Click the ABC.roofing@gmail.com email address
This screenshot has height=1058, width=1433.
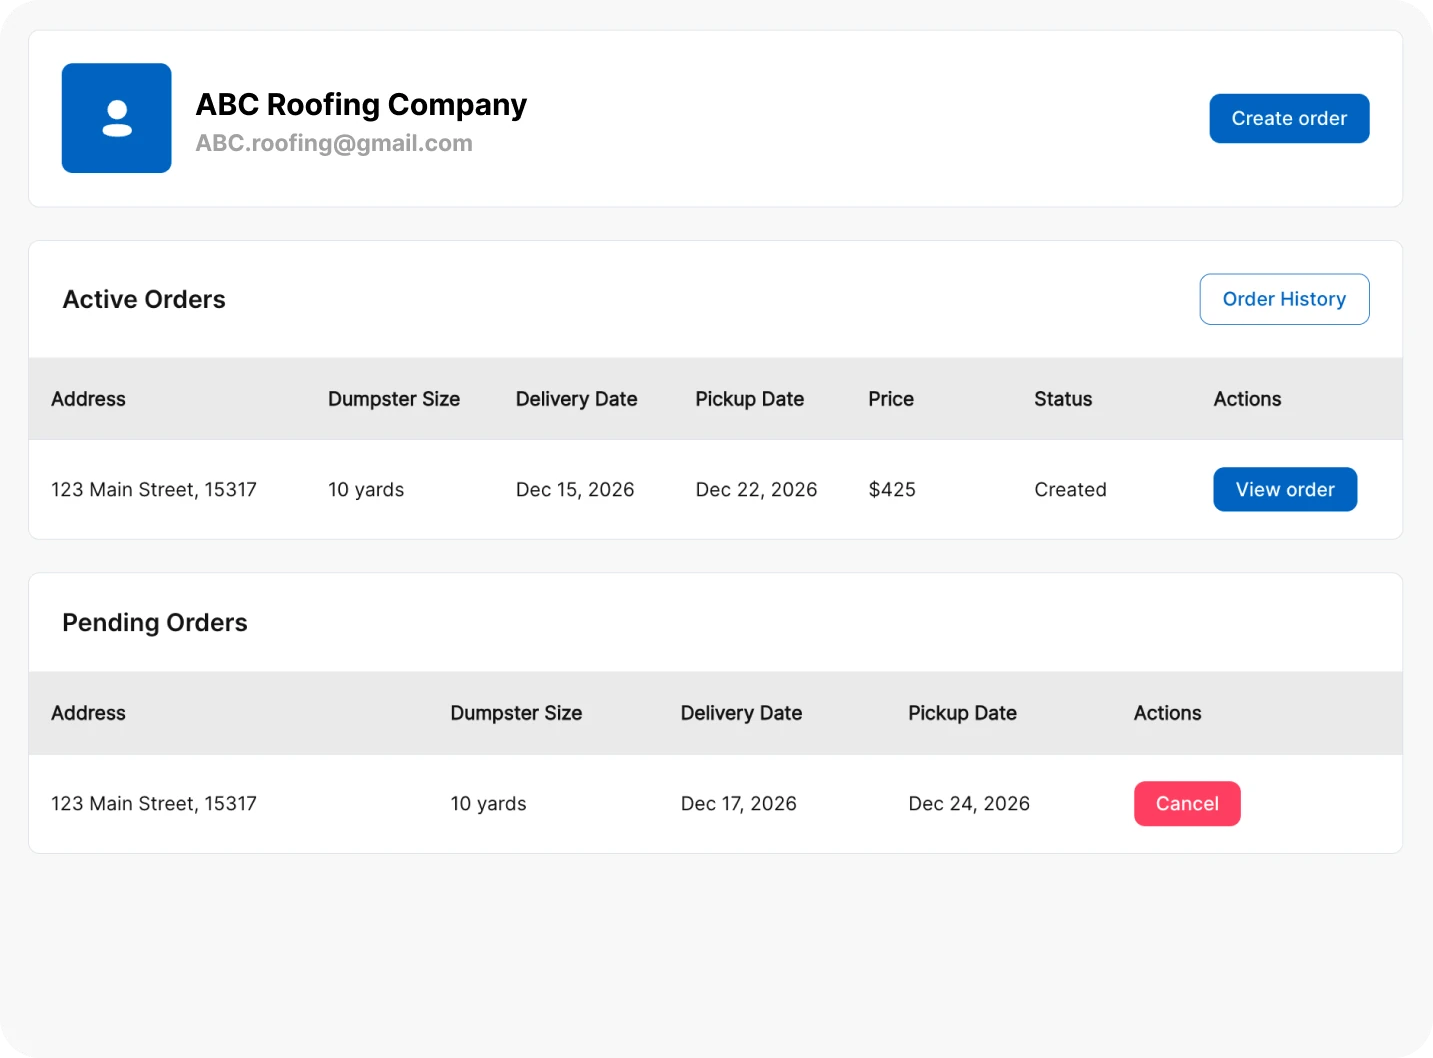click(x=334, y=143)
